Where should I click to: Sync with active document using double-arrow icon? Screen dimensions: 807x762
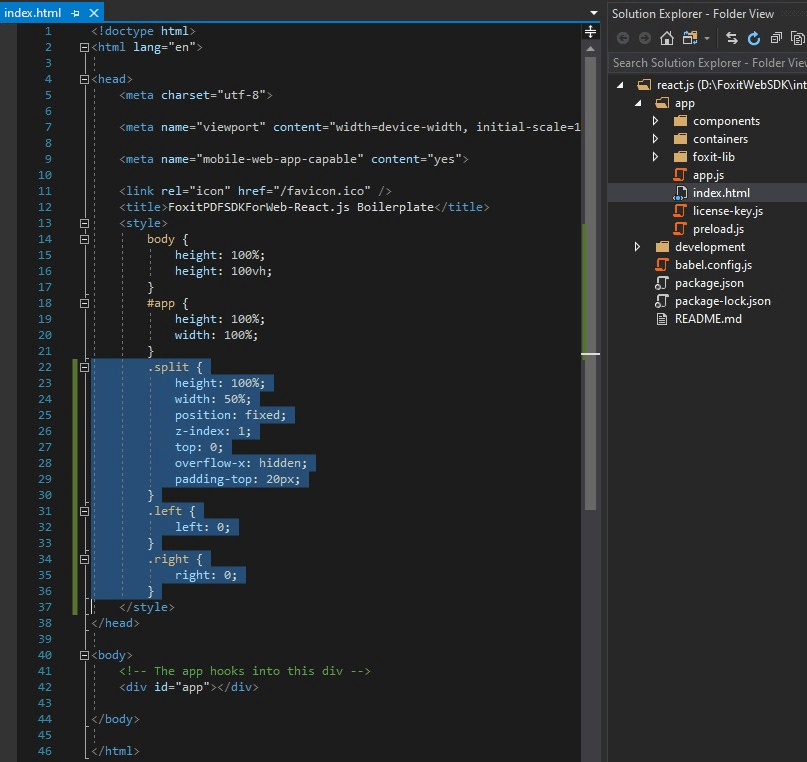coord(731,38)
